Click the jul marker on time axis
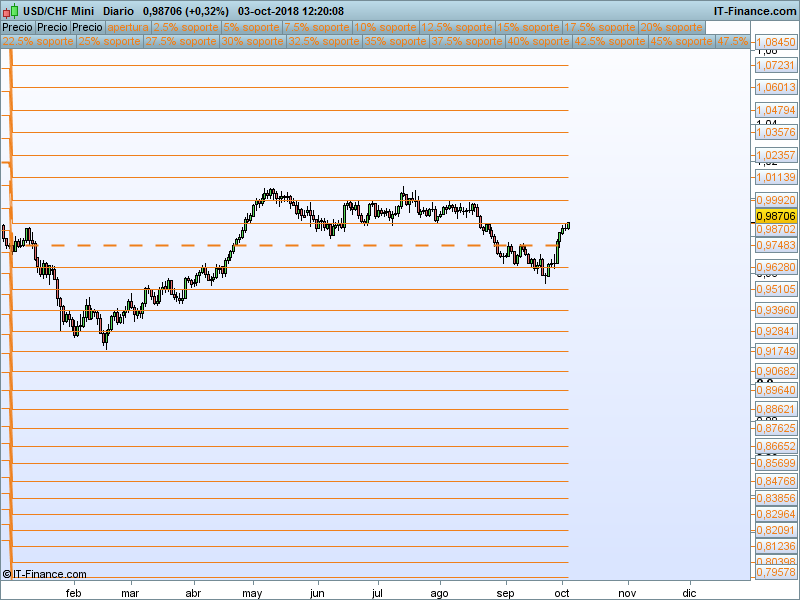Screen dimensions: 800x600 377,591
